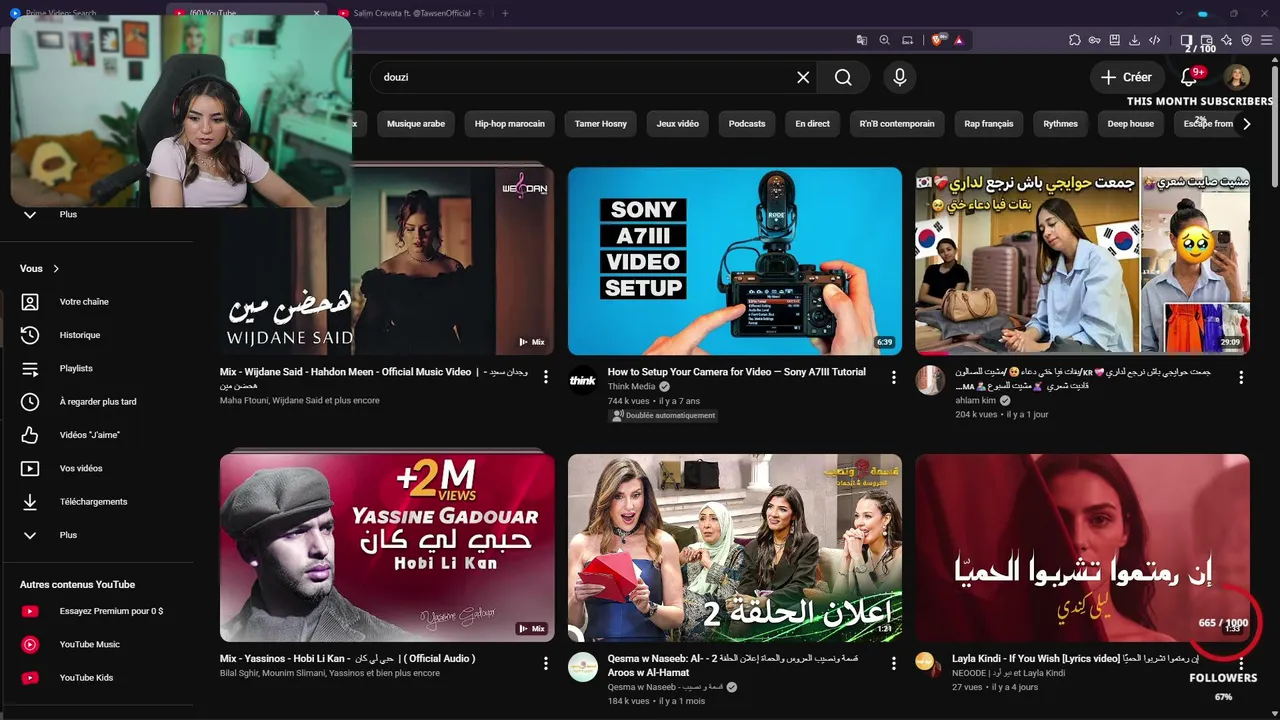
Task: Start voice search with the microphone
Action: coord(900,77)
